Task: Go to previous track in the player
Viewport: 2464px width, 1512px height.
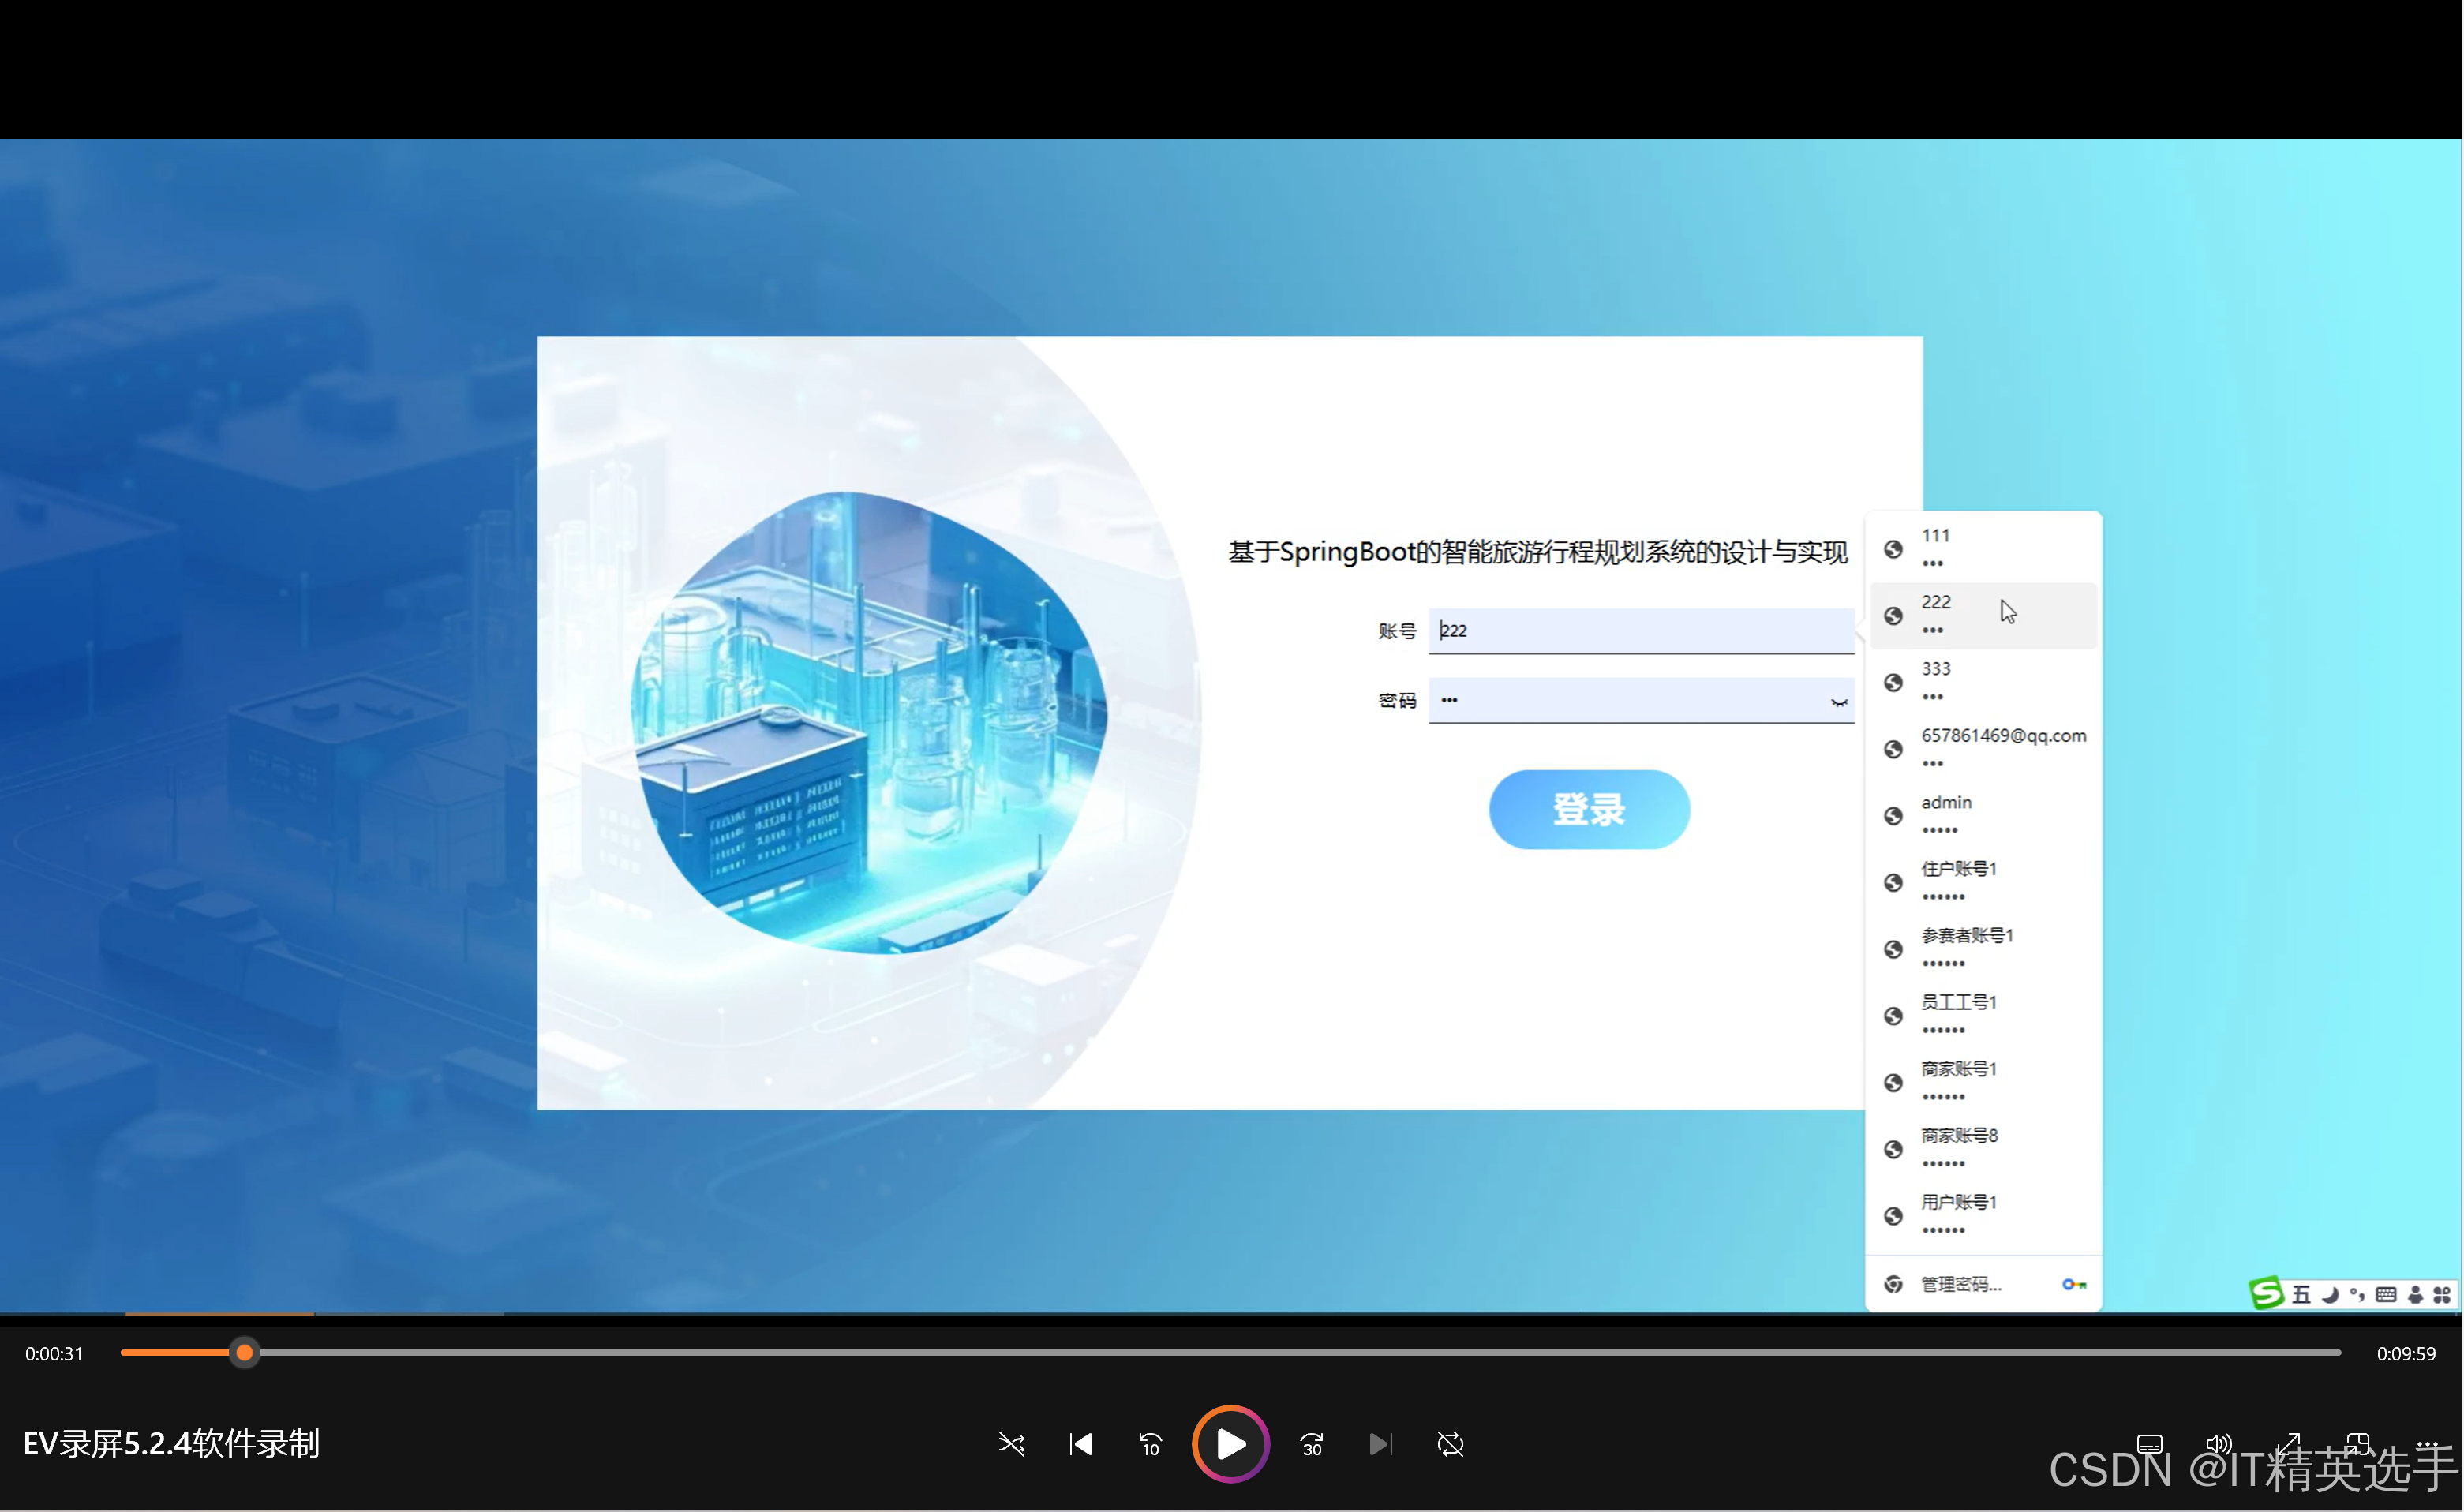Action: [x=1081, y=1444]
